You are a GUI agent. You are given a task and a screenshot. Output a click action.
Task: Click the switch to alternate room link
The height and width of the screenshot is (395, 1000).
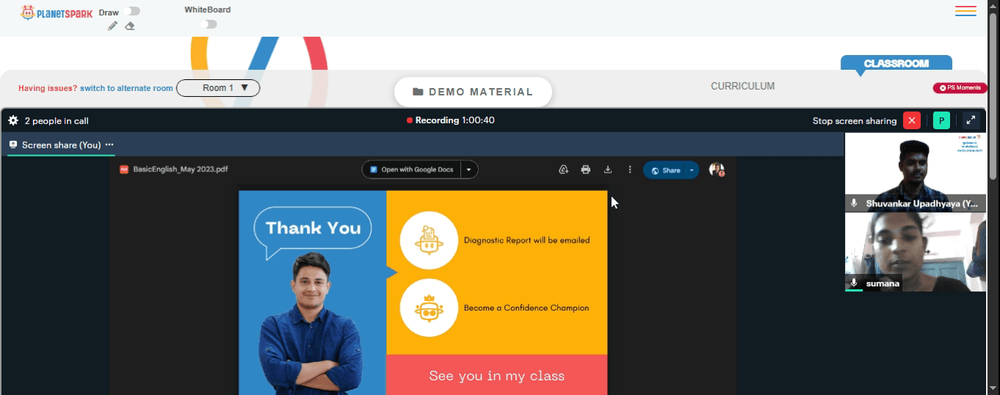[126, 89]
